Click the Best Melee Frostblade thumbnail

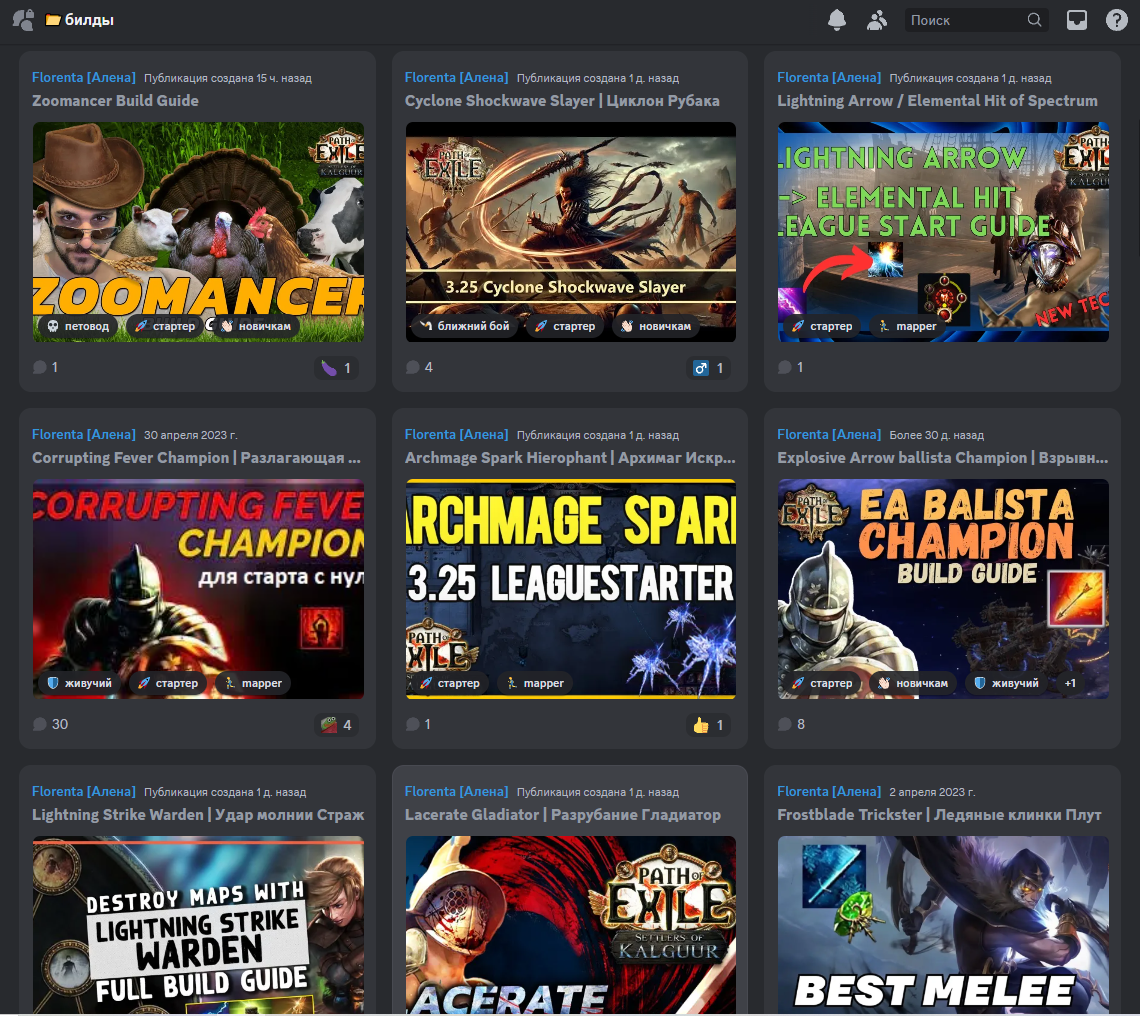[943, 924]
